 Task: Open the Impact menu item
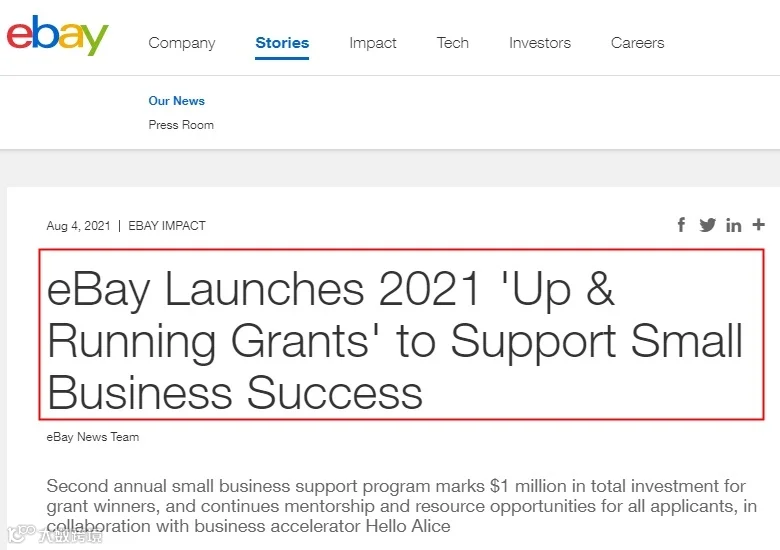(373, 43)
